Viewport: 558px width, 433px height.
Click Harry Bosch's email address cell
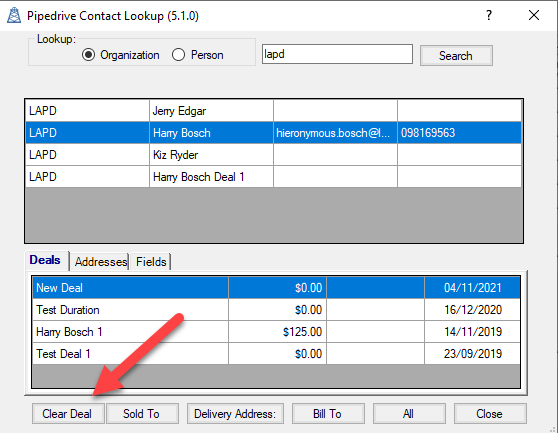pos(335,133)
